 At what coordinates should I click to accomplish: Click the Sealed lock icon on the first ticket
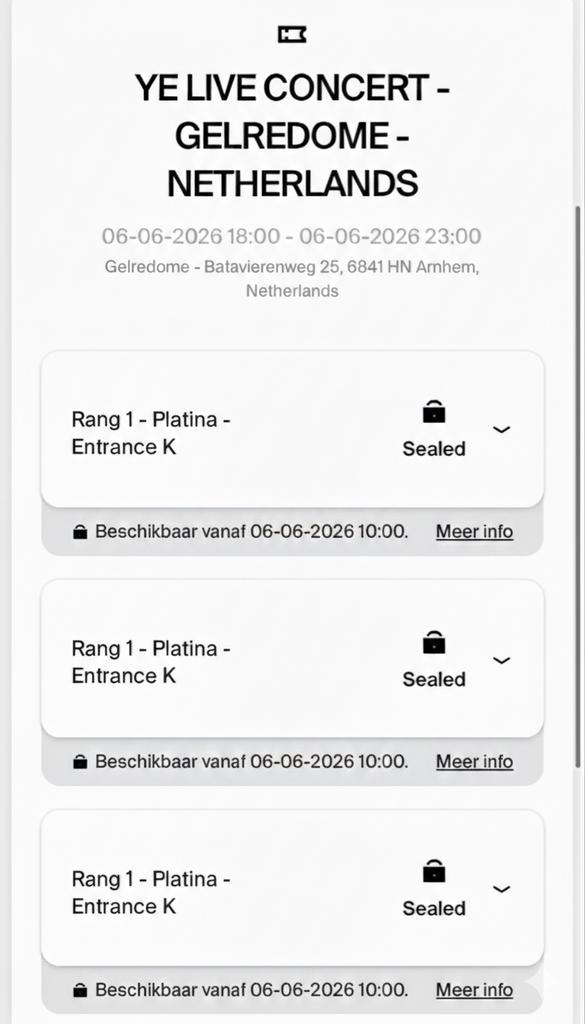point(433,411)
